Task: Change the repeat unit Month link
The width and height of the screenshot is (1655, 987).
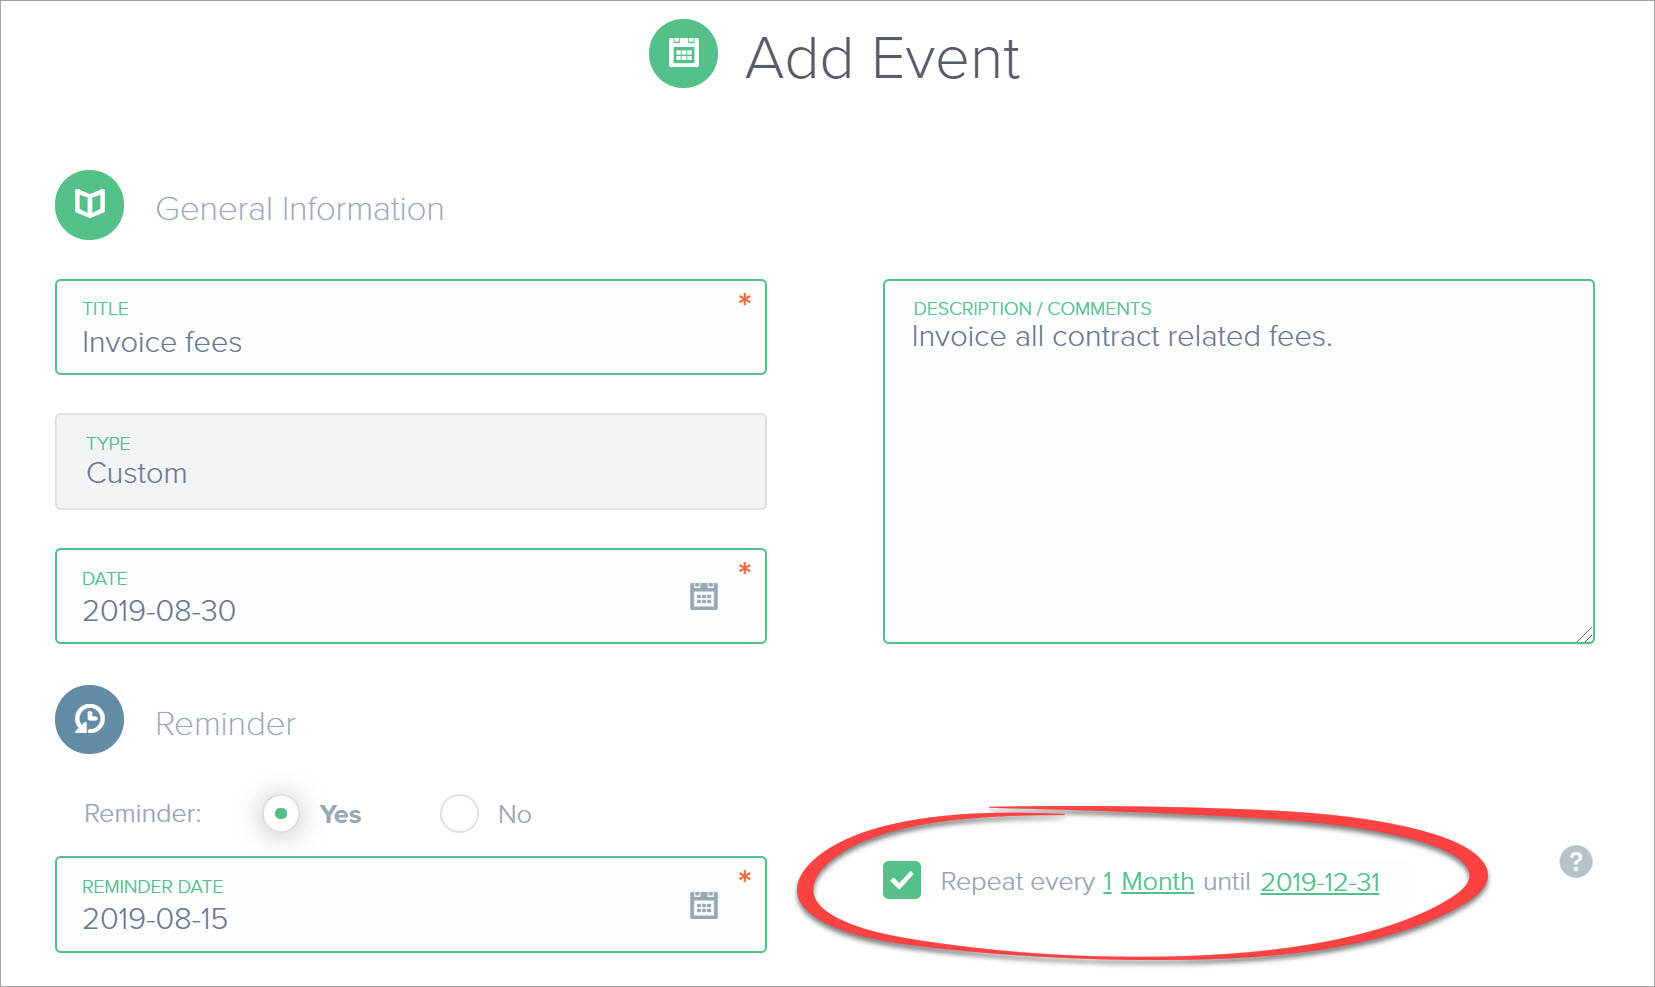Action: (1158, 882)
